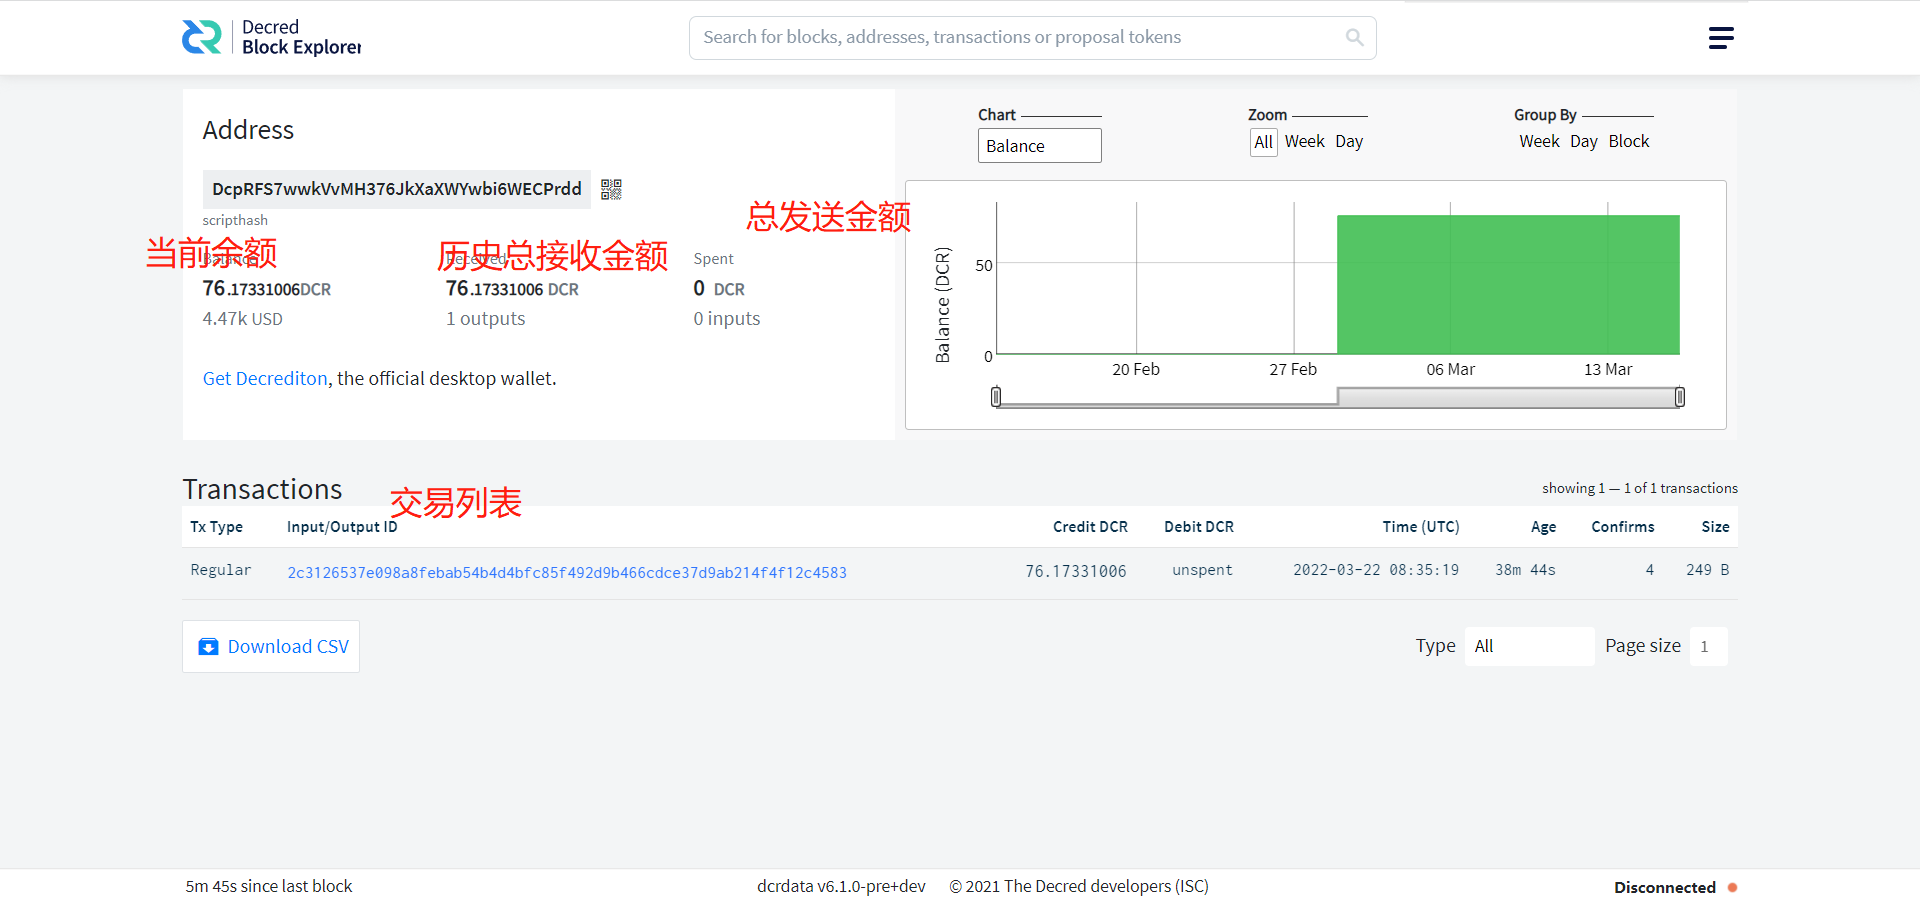Viewport: 1920px width, 902px height.
Task: Open the Type filter dropdown showing All
Action: tap(1529, 646)
